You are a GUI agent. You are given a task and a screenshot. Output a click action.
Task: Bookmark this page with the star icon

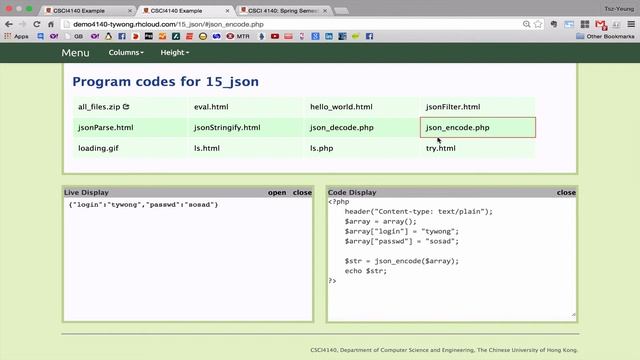(538, 24)
